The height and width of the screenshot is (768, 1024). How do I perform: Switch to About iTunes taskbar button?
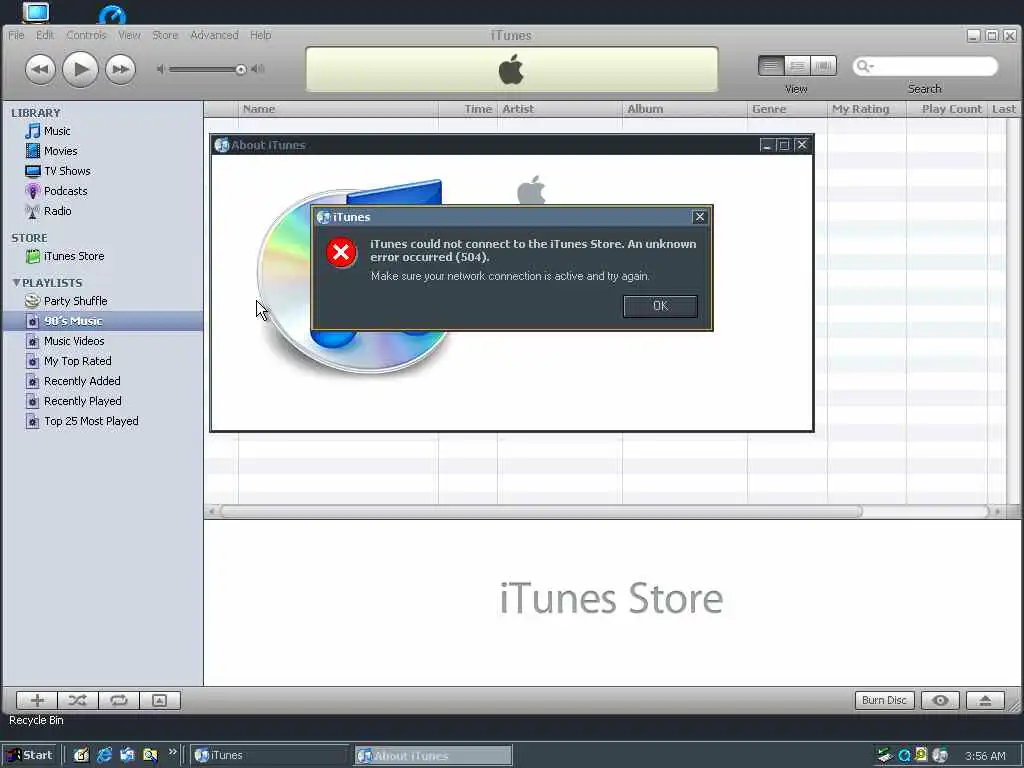click(x=433, y=756)
